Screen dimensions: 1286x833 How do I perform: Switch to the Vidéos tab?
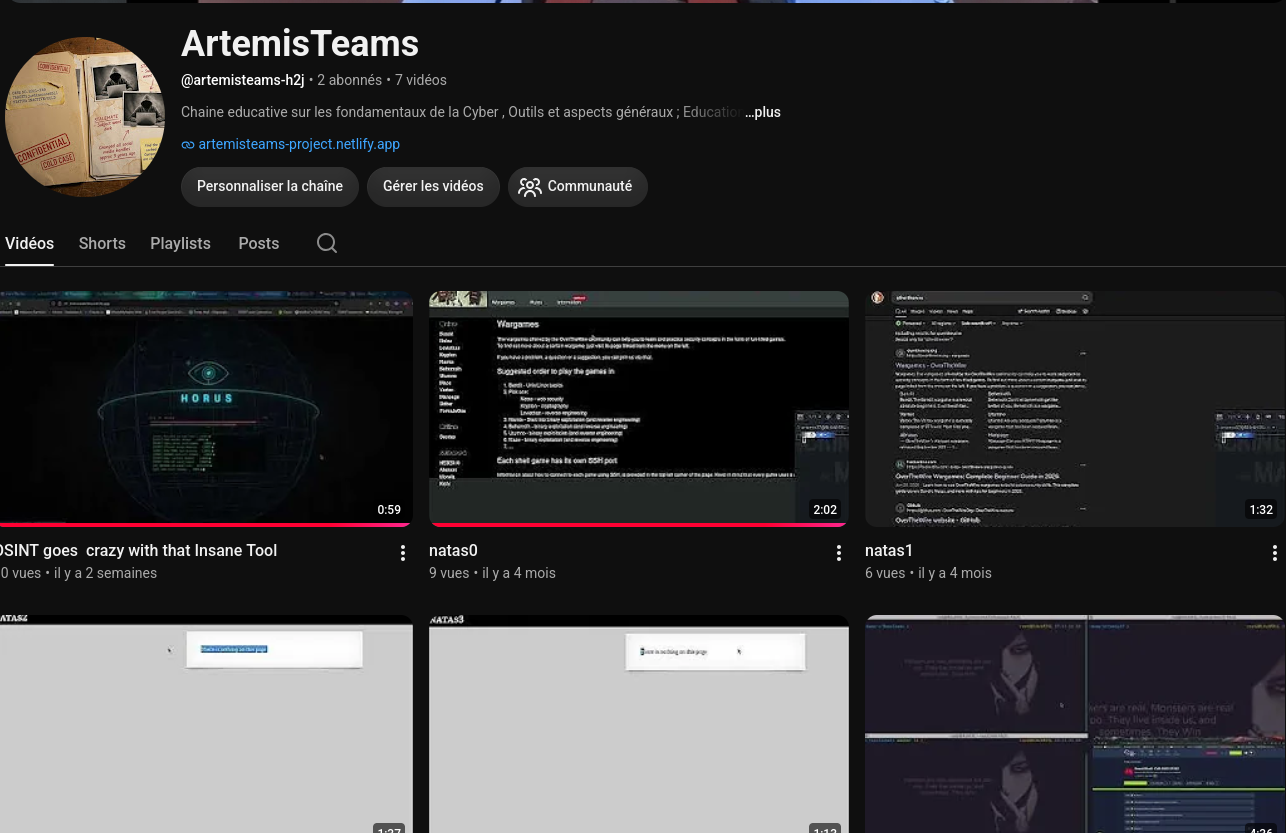(x=29, y=243)
